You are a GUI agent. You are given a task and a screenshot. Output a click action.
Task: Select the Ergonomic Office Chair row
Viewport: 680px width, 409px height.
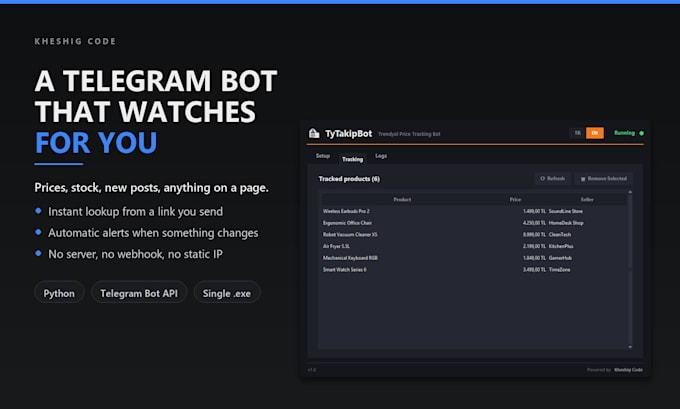coord(474,223)
